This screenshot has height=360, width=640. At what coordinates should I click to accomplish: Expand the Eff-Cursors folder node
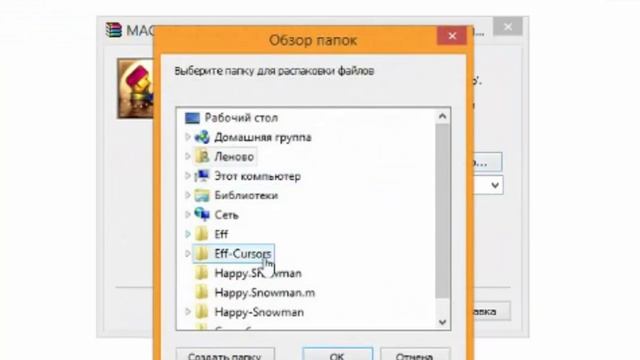point(188,254)
